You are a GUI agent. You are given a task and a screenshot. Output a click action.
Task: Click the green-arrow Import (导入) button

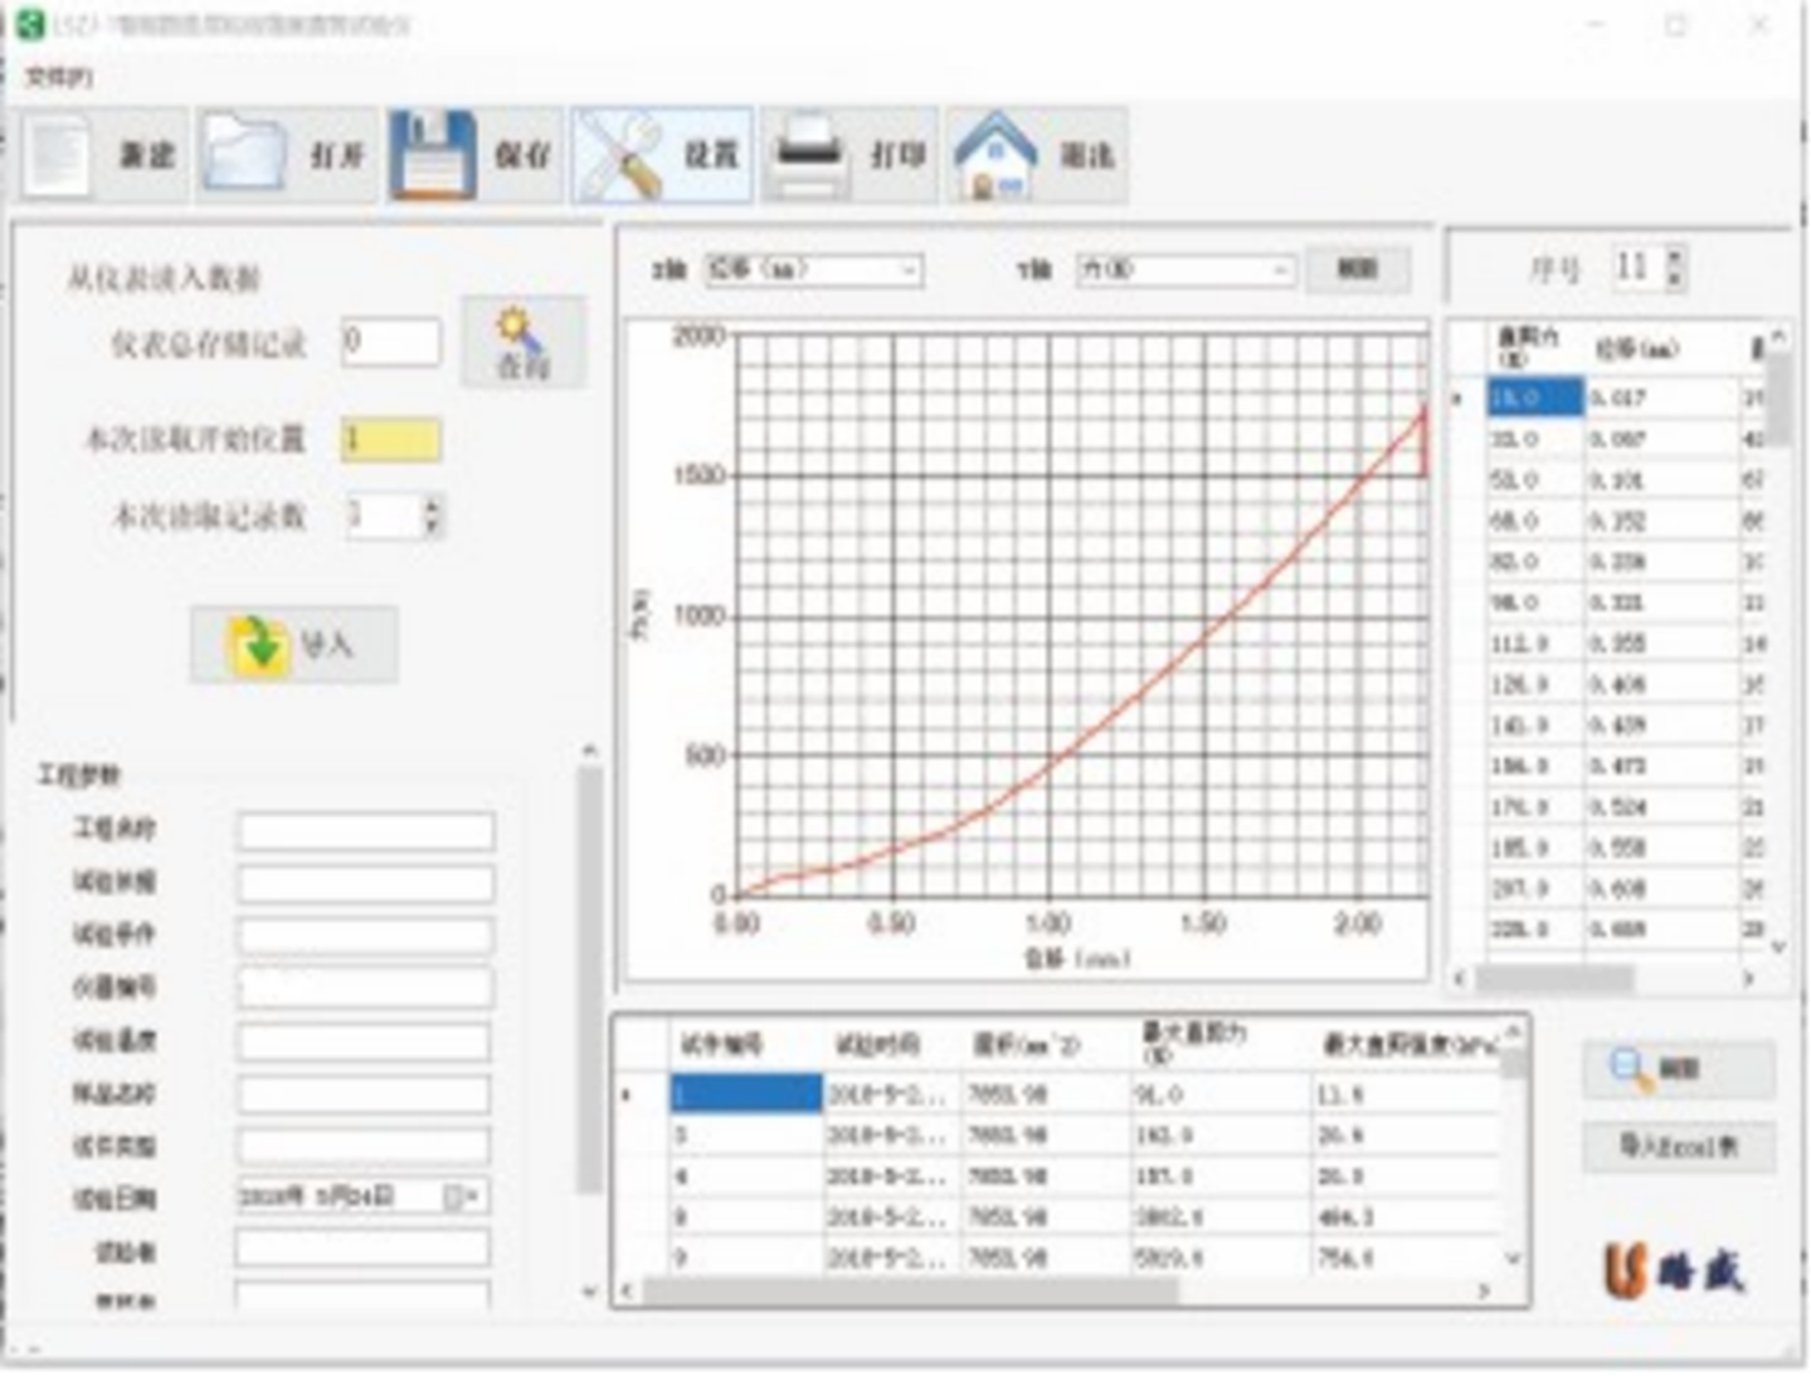tap(294, 645)
